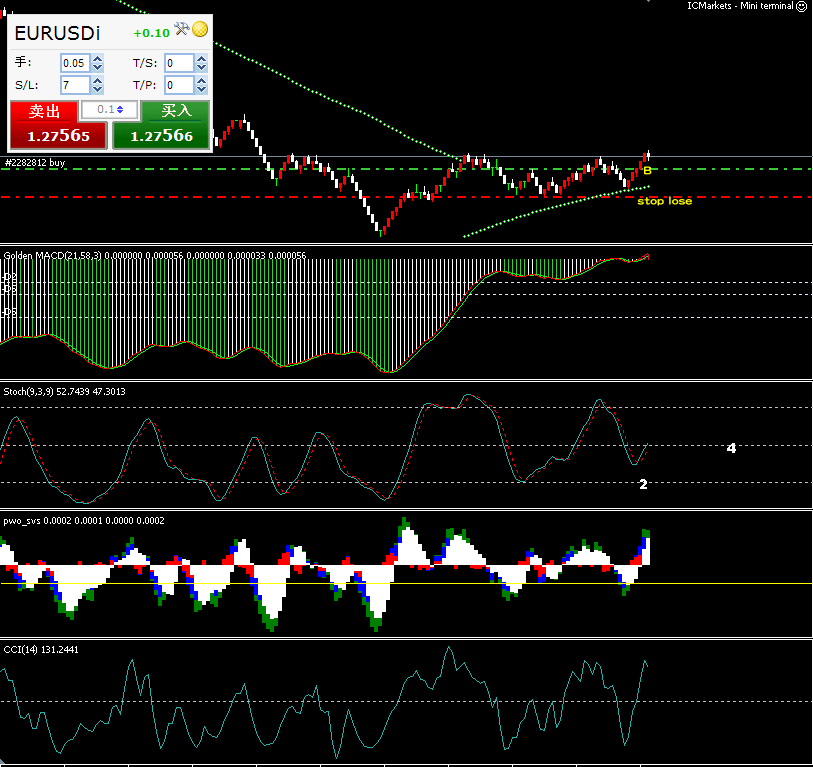Image resolution: width=813 pixels, height=767 pixels.
Task: Click the 手: lots label
Action: pyautogui.click(x=23, y=62)
